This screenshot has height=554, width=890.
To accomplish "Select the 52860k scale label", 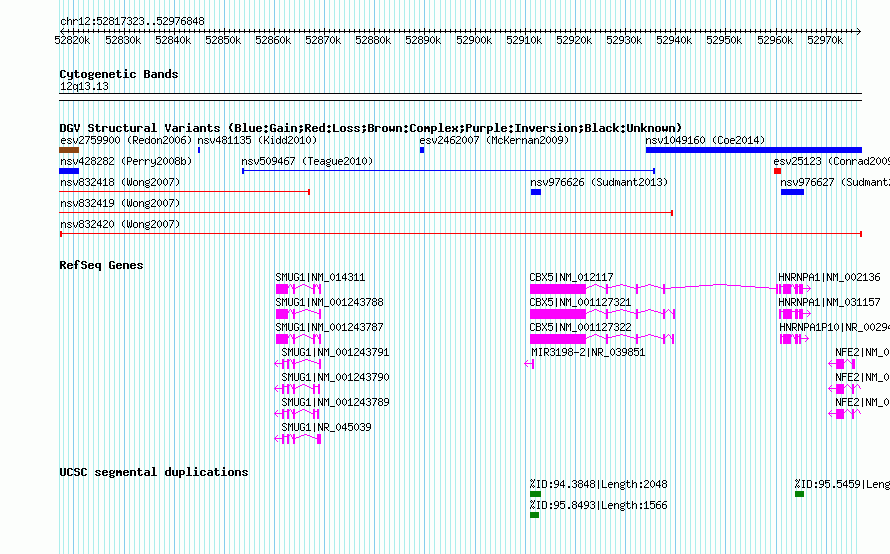I will pos(273,40).
